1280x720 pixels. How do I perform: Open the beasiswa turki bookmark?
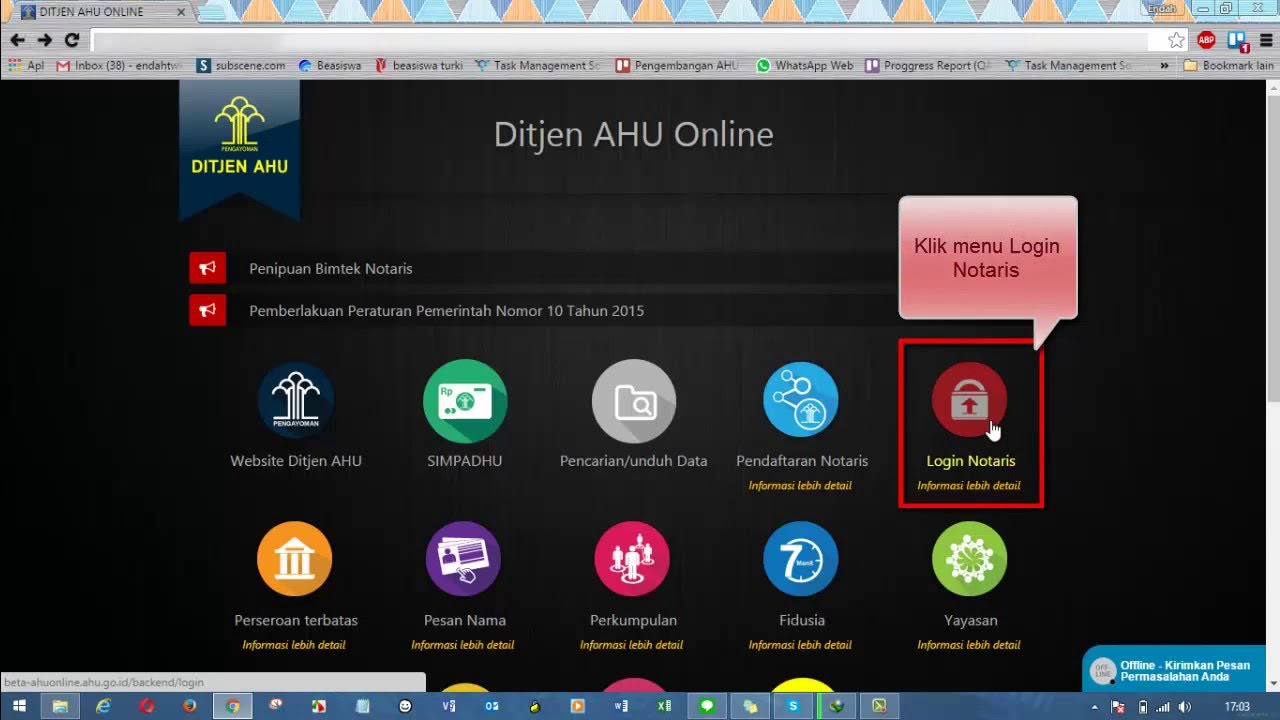(418, 65)
